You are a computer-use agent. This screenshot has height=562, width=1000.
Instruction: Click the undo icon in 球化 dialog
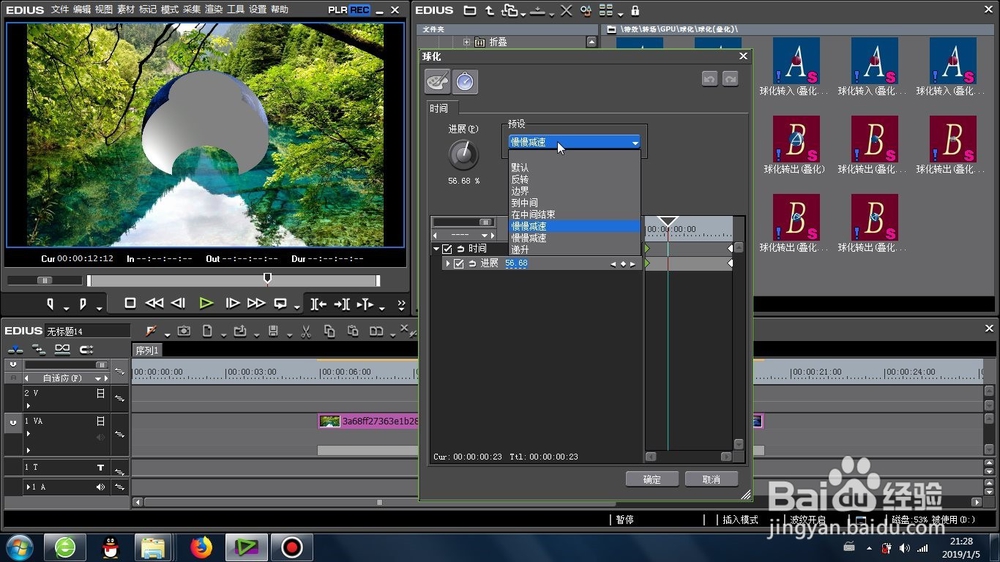click(x=709, y=78)
